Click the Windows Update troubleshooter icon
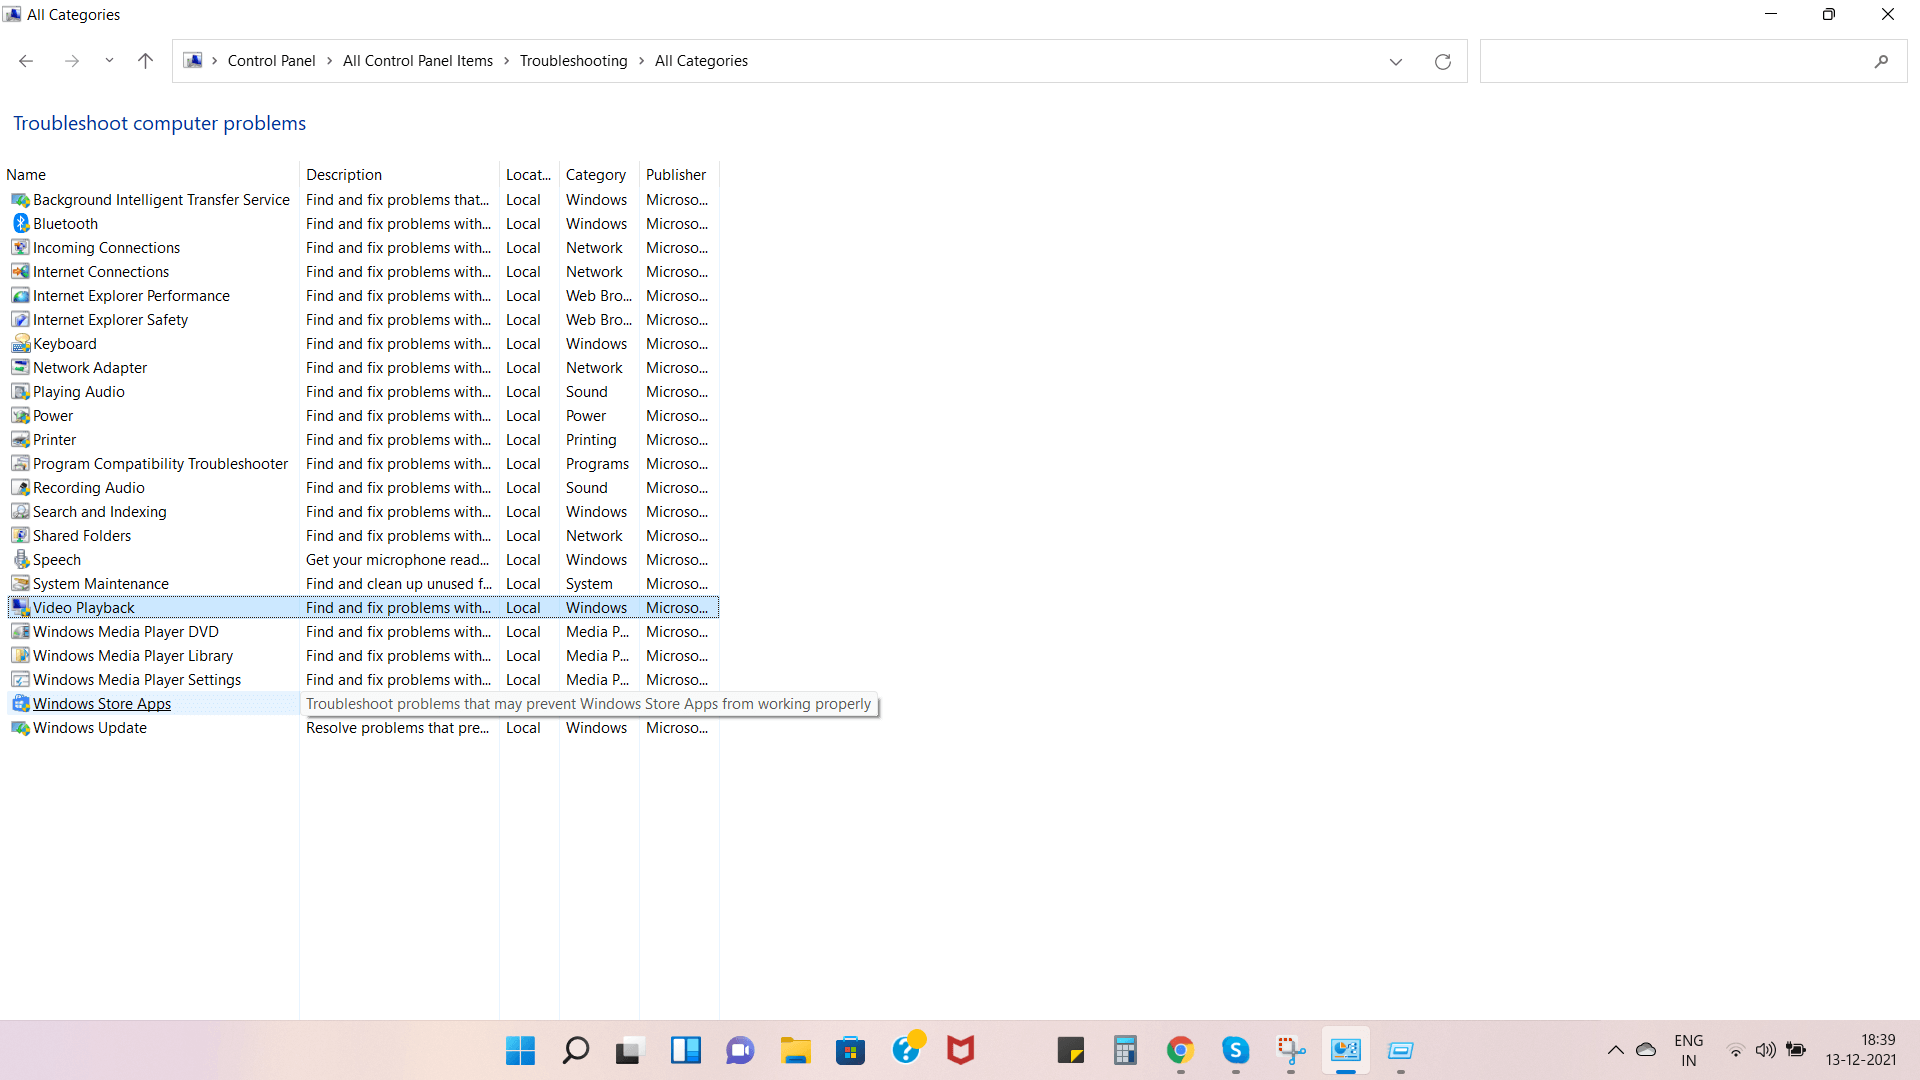 (x=21, y=727)
